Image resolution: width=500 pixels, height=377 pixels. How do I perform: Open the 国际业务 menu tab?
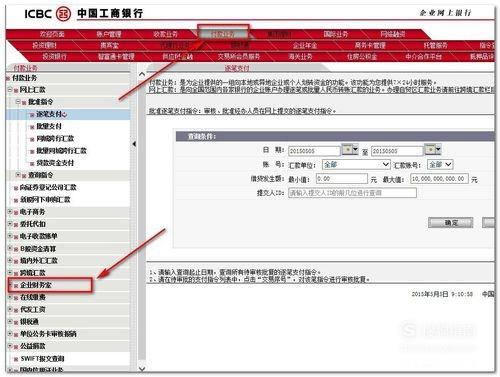[x=336, y=34]
